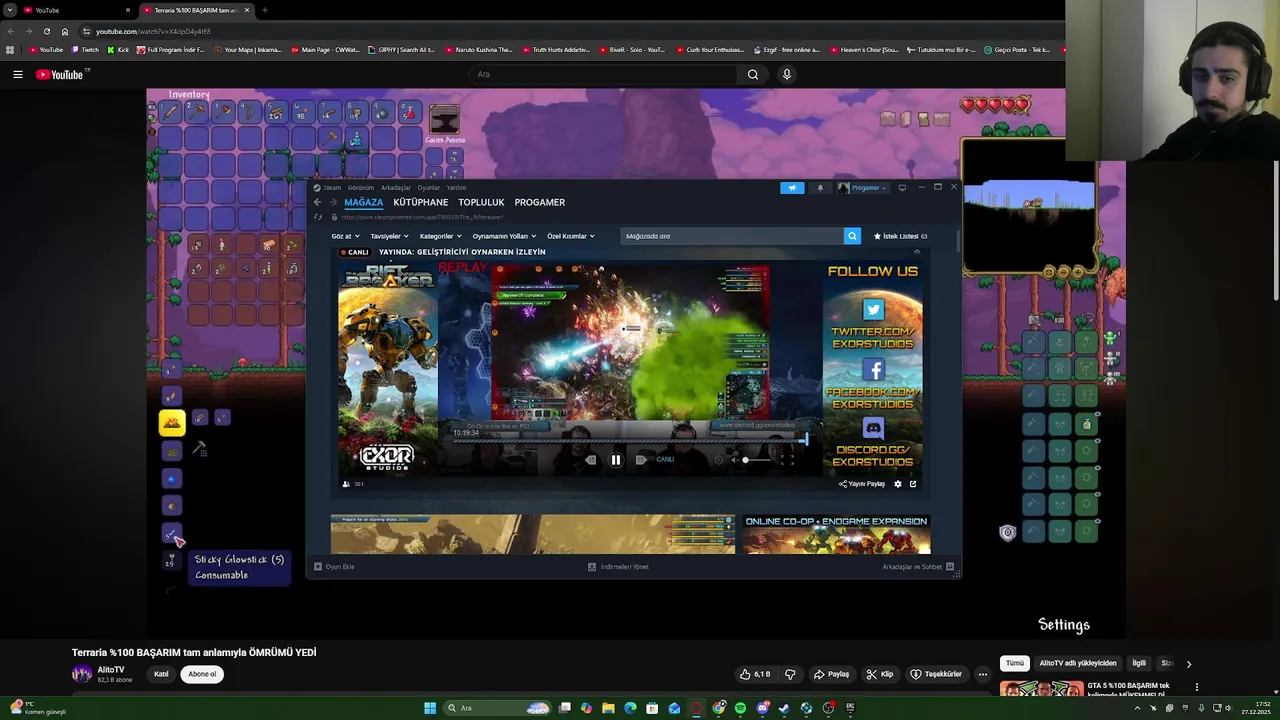This screenshot has height=720, width=1280.
Task: Open 'İstek Listesi' wishlist in Steam
Action: 900,236
